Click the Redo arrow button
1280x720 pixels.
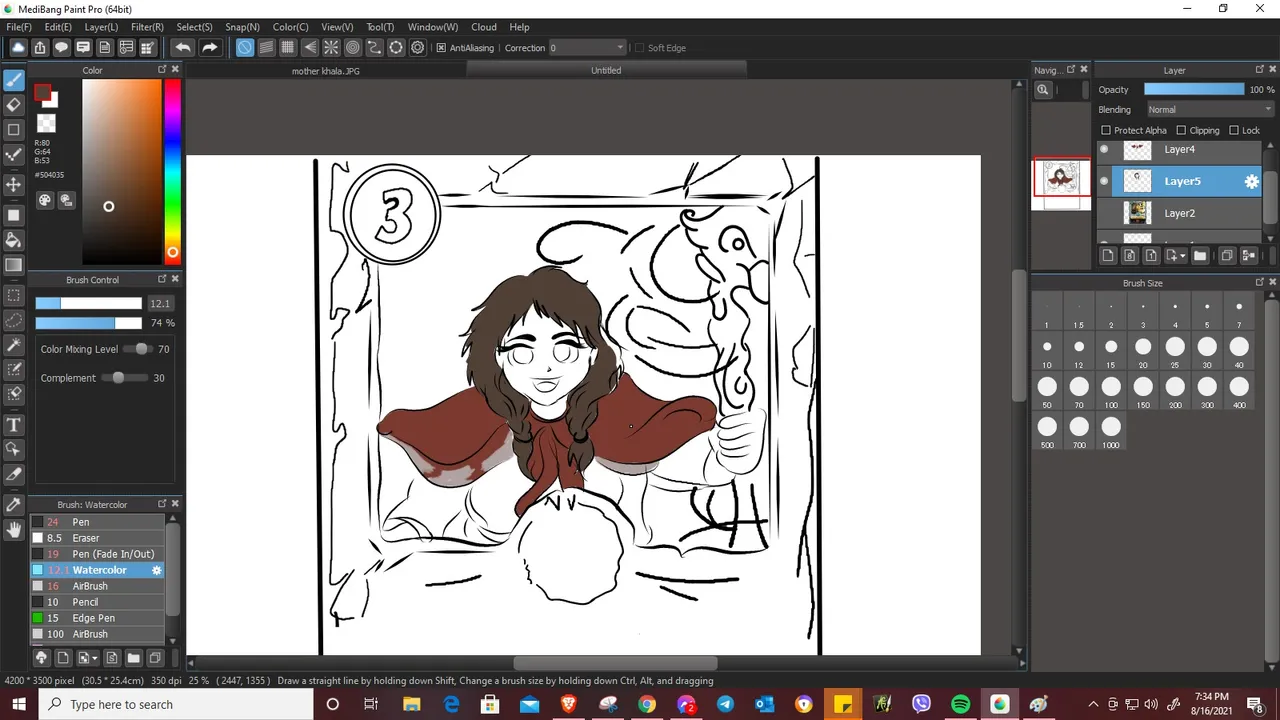(209, 47)
